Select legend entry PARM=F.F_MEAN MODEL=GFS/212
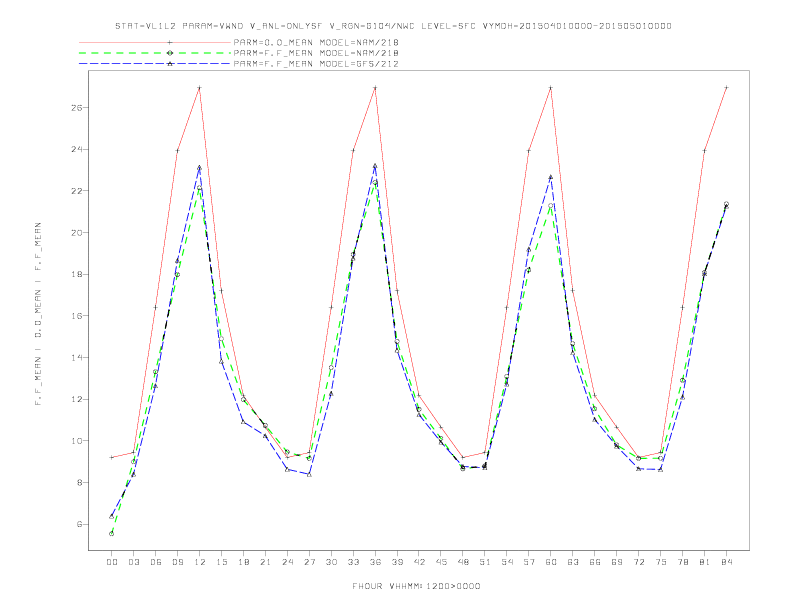The height and width of the screenshot is (612, 792). (x=316, y=64)
